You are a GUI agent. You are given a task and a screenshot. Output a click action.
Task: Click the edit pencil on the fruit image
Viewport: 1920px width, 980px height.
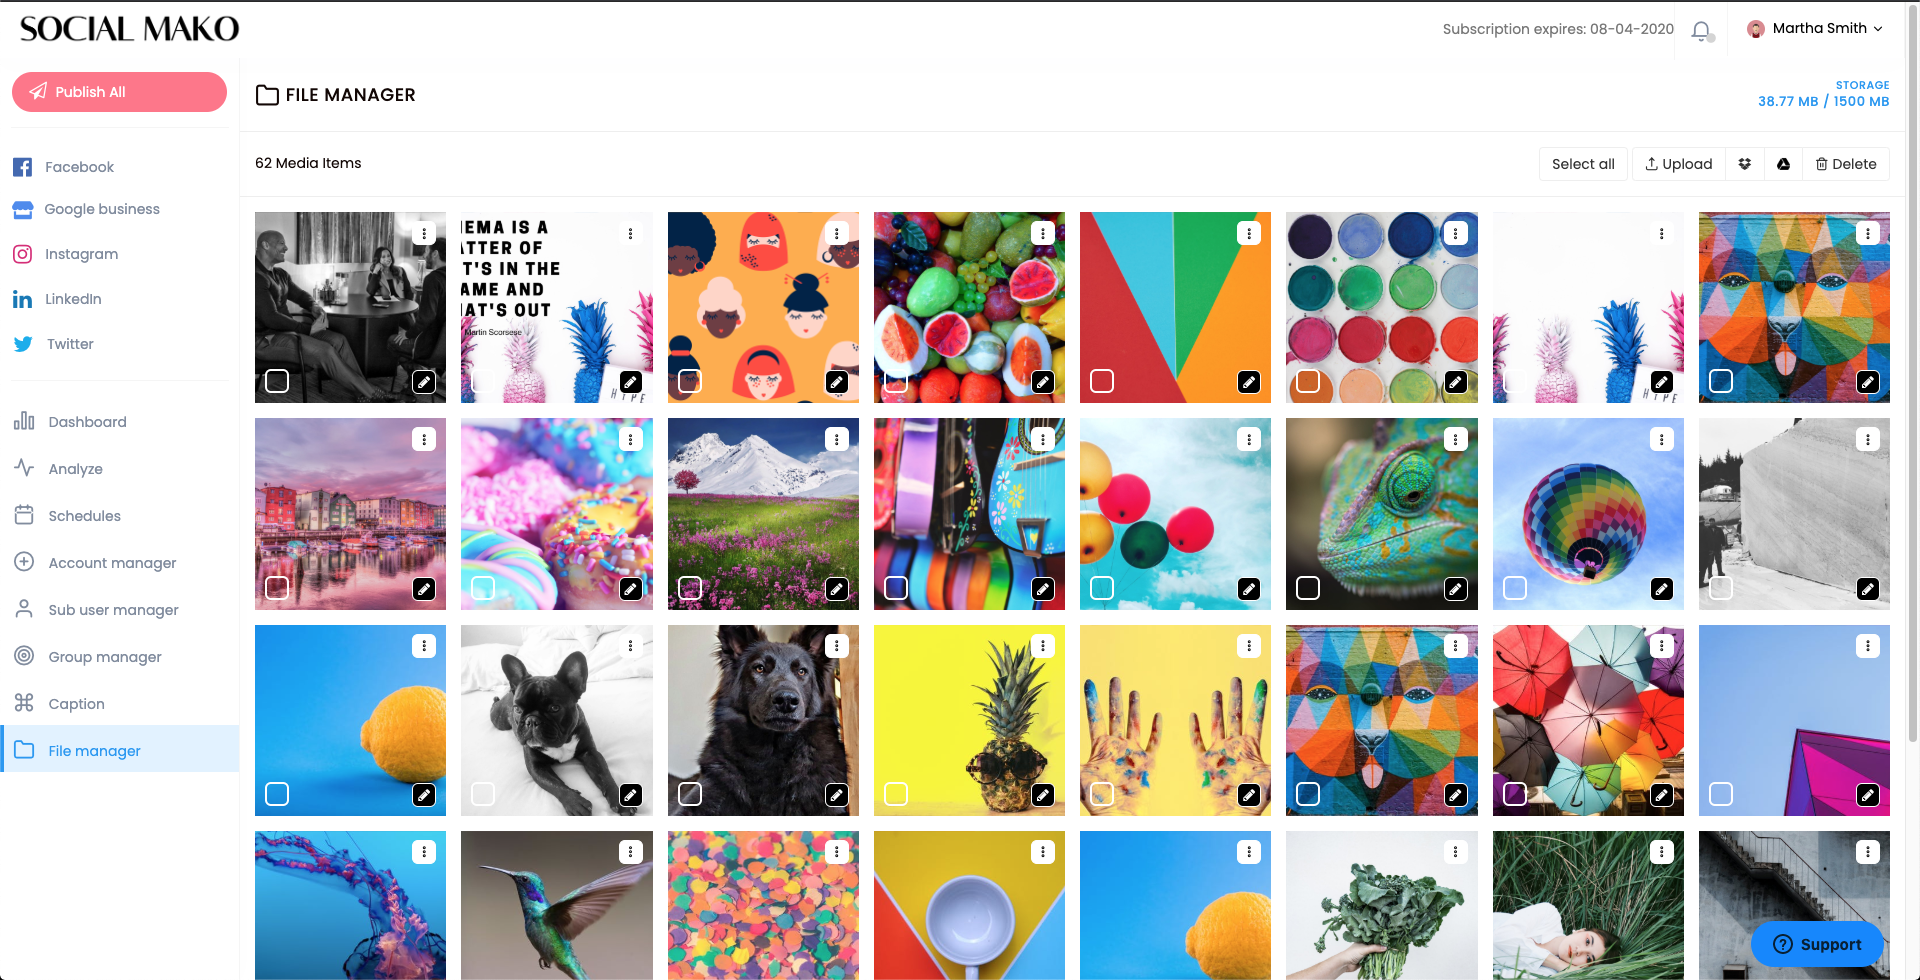(x=1043, y=382)
